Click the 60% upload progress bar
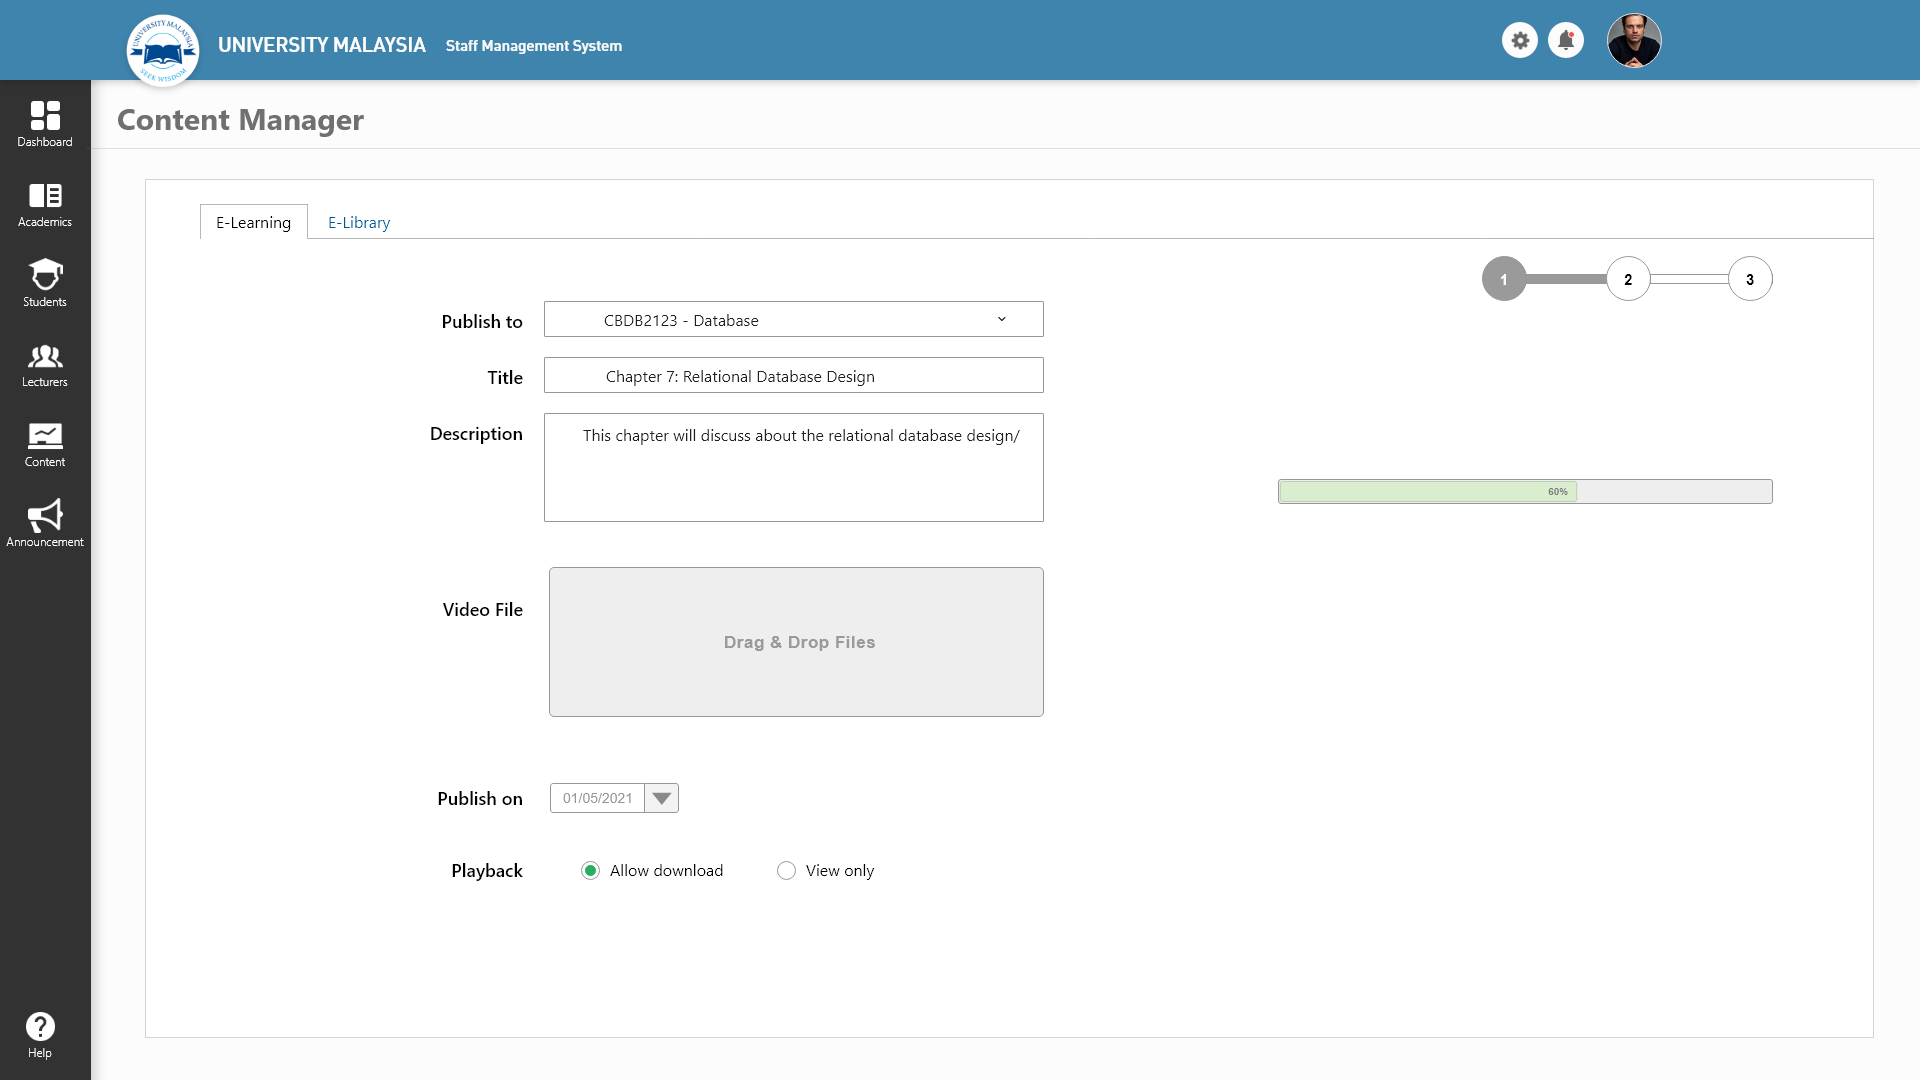The height and width of the screenshot is (1080, 1920). point(1525,491)
